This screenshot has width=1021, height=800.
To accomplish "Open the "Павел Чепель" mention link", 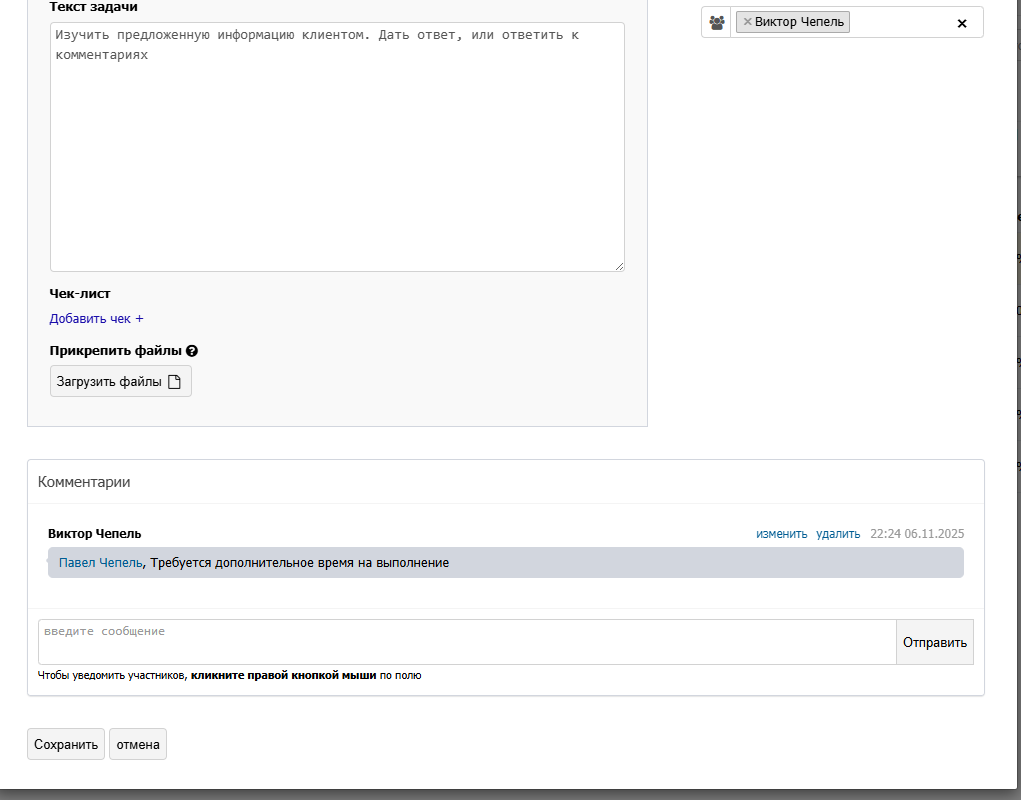I will [100, 563].
